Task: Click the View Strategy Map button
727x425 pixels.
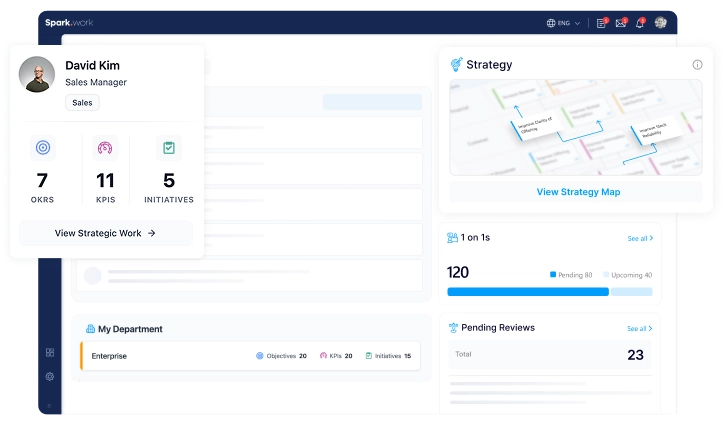Action: (578, 192)
